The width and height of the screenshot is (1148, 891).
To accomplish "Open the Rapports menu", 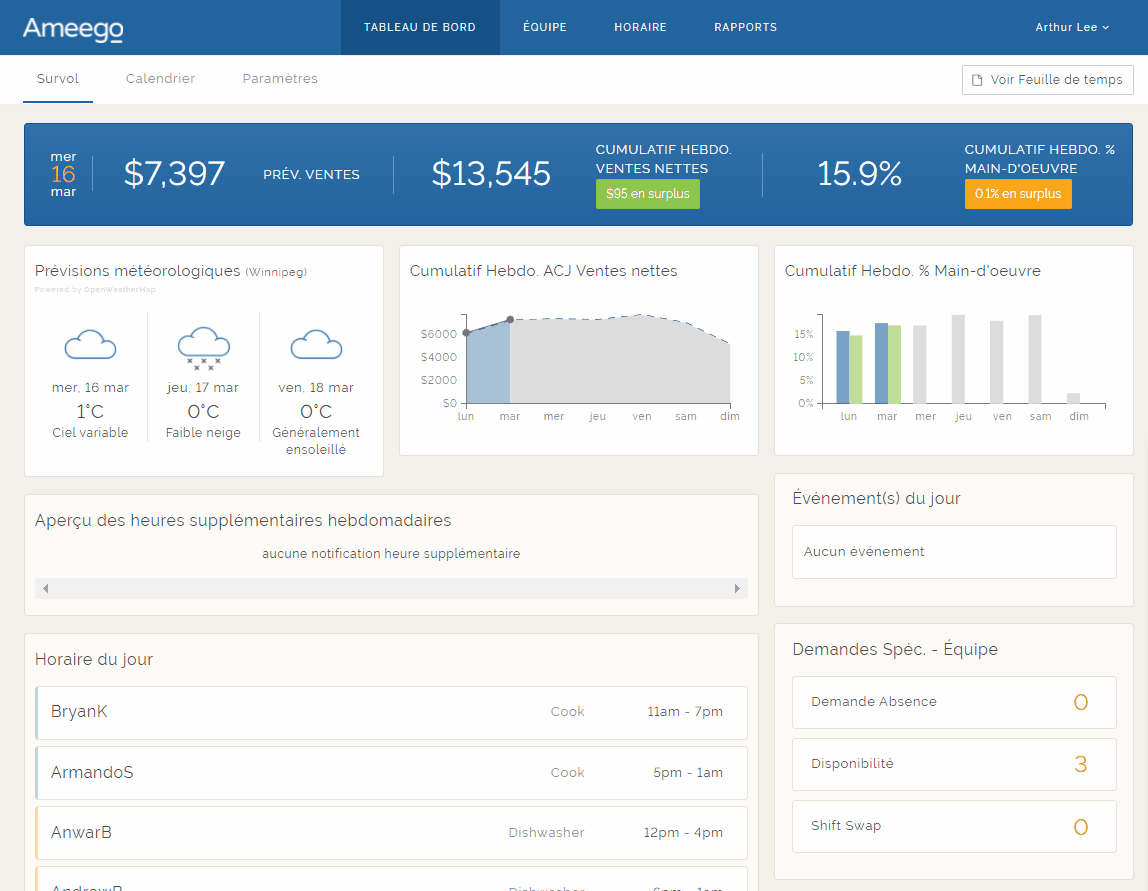I will pyautogui.click(x=745, y=28).
